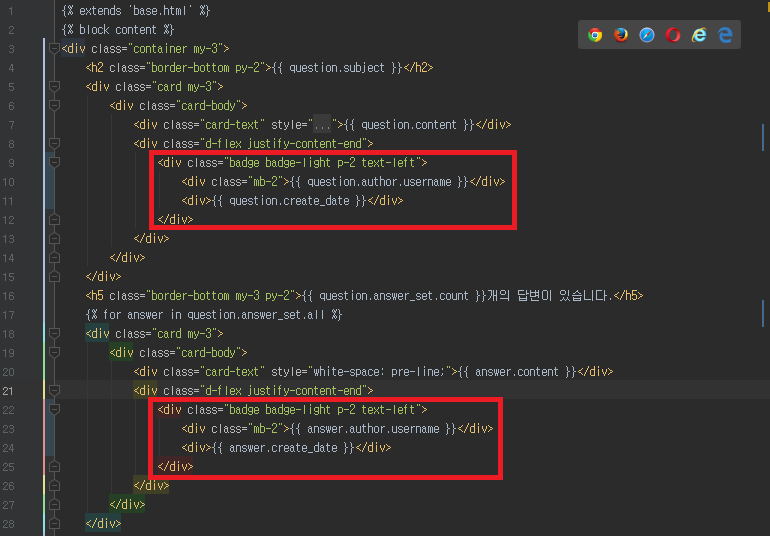Screen dimensions: 770x536
Task: Collapse the card-body div on line 19
Action: click(x=55, y=352)
